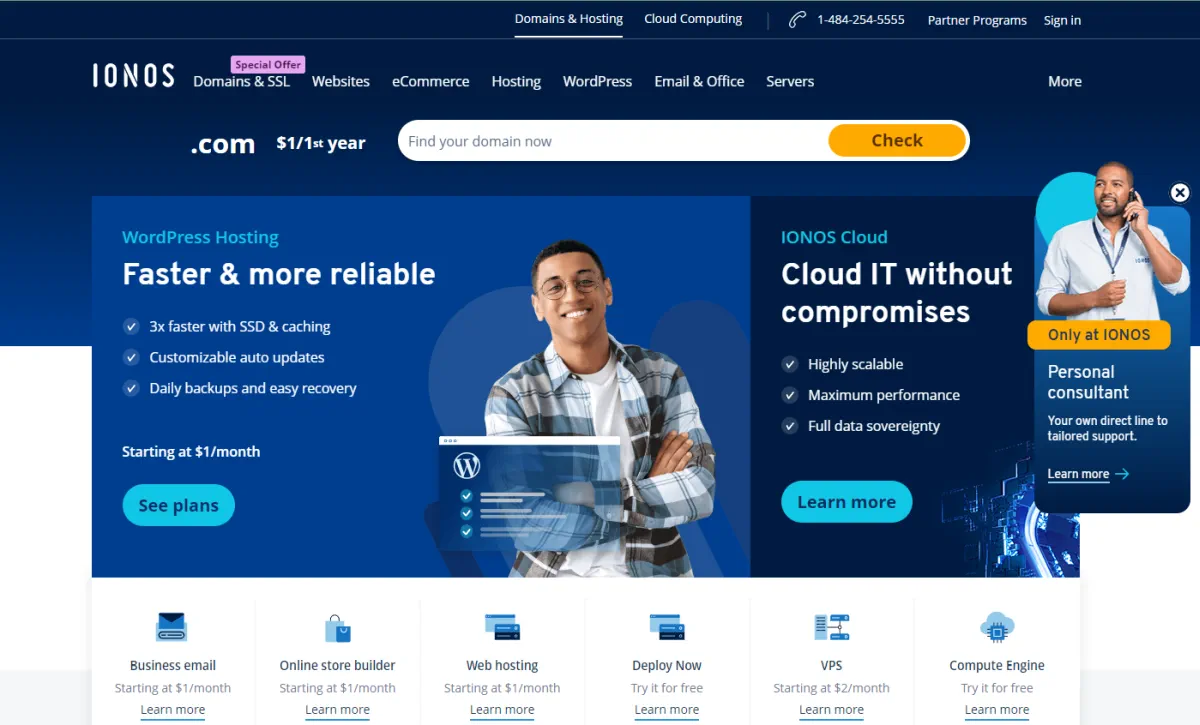
Task: Click the phone handset icon
Action: point(797,20)
